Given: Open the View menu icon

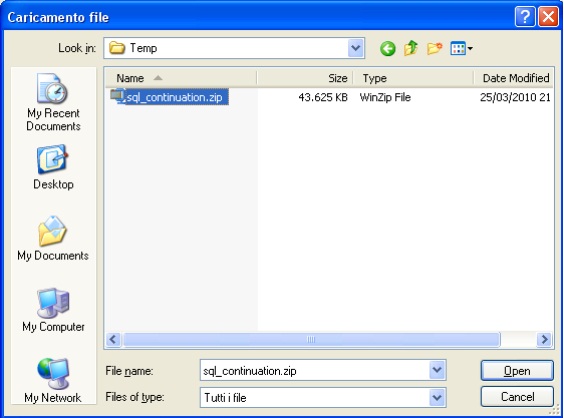Looking at the screenshot, I should (461, 48).
